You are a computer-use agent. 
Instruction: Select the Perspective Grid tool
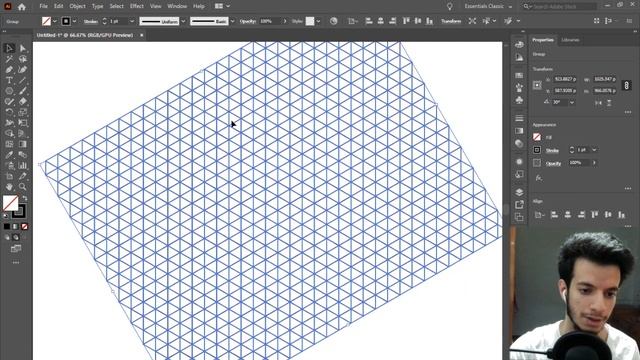point(22,133)
